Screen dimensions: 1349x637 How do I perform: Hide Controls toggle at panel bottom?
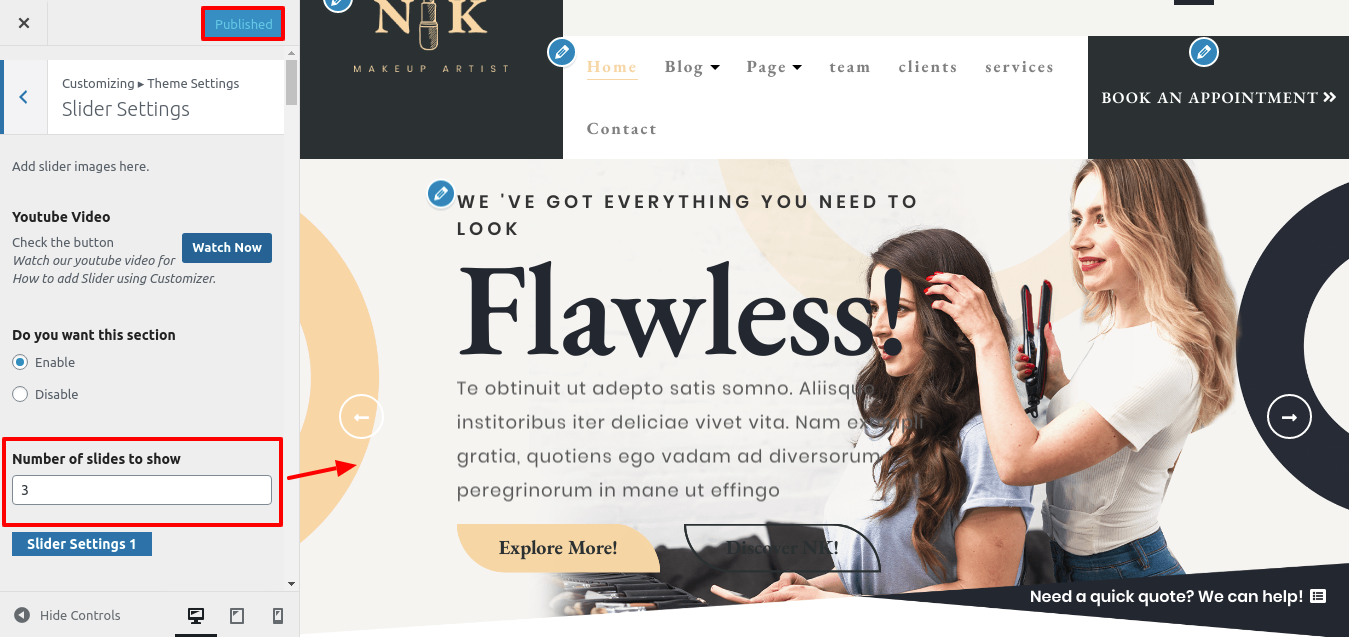pyautogui.click(x=67, y=616)
